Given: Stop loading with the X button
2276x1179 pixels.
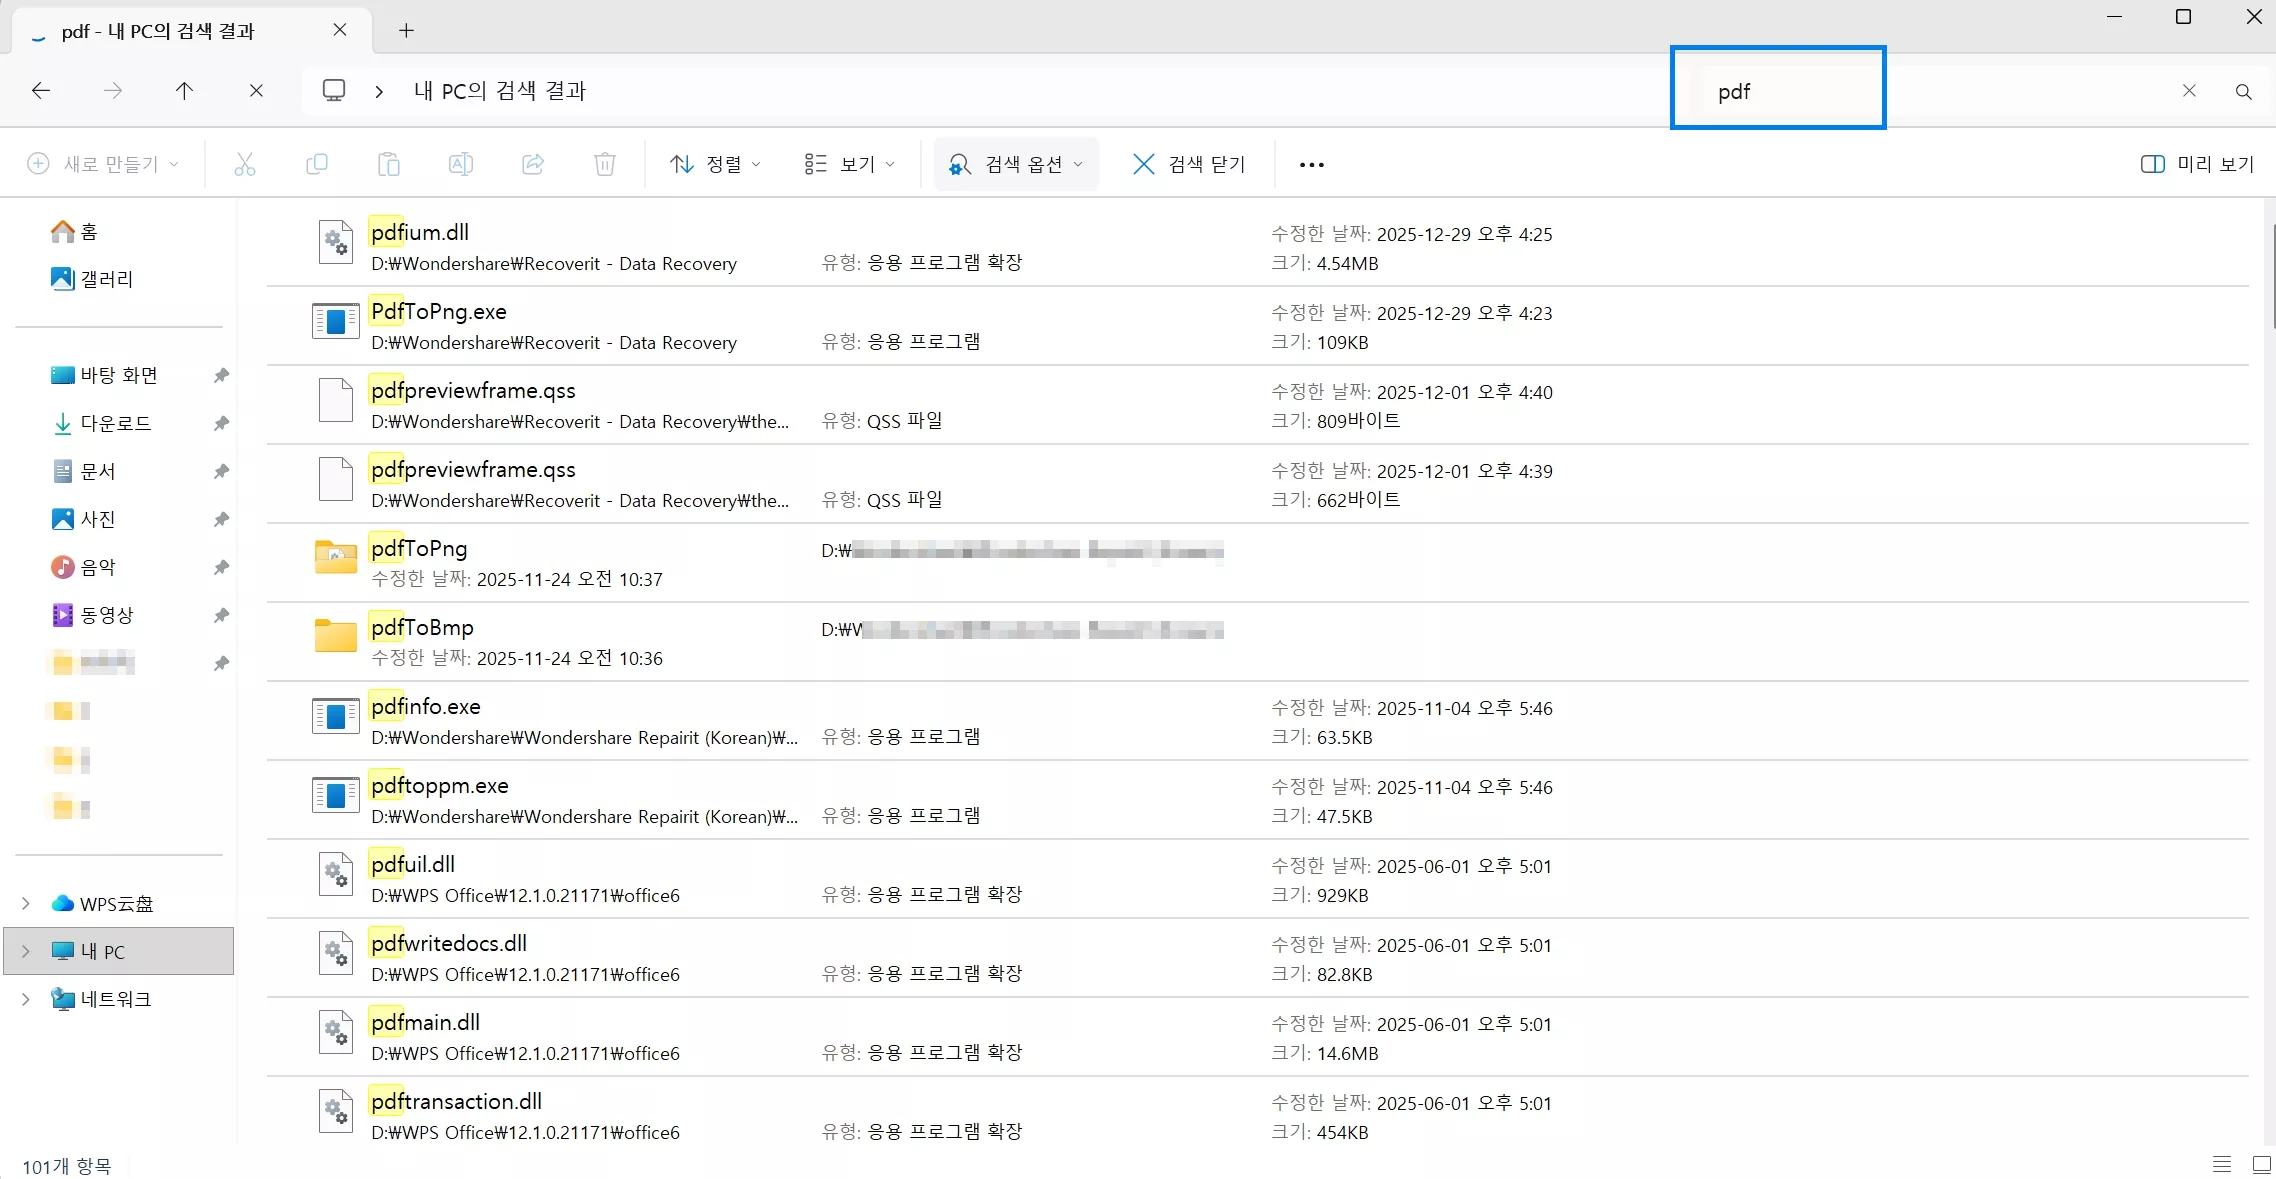Looking at the screenshot, I should coord(256,91).
